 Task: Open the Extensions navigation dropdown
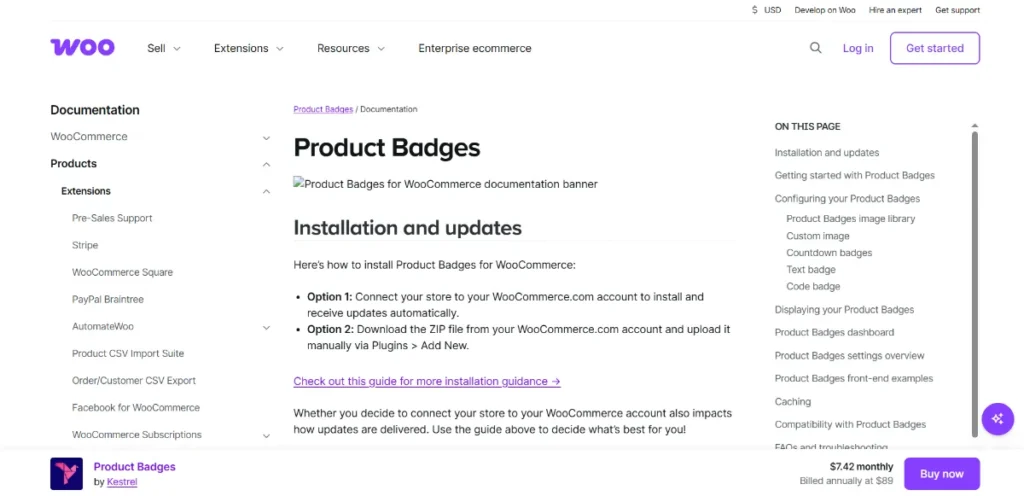coord(249,48)
